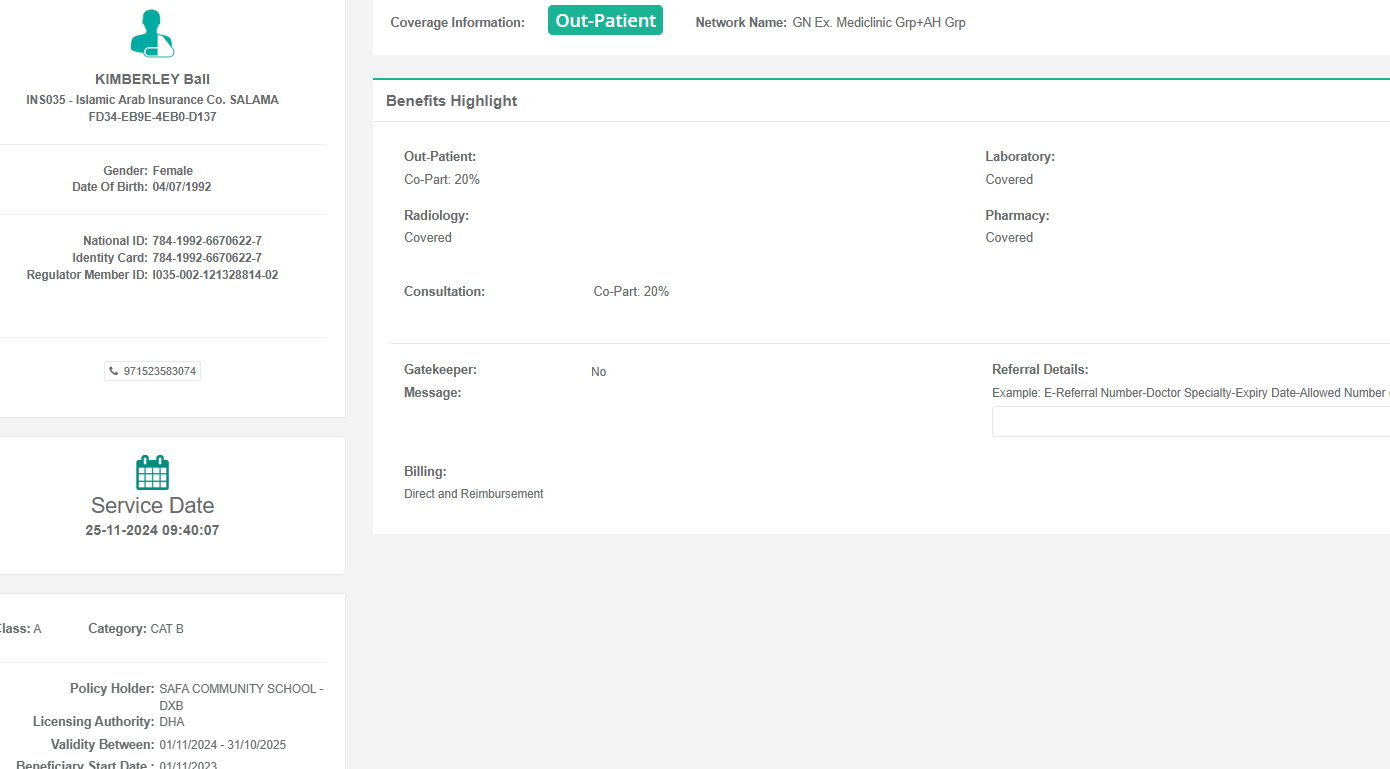Click the Covered value under Pharmacy
The width and height of the screenshot is (1390, 769).
coord(1009,238)
